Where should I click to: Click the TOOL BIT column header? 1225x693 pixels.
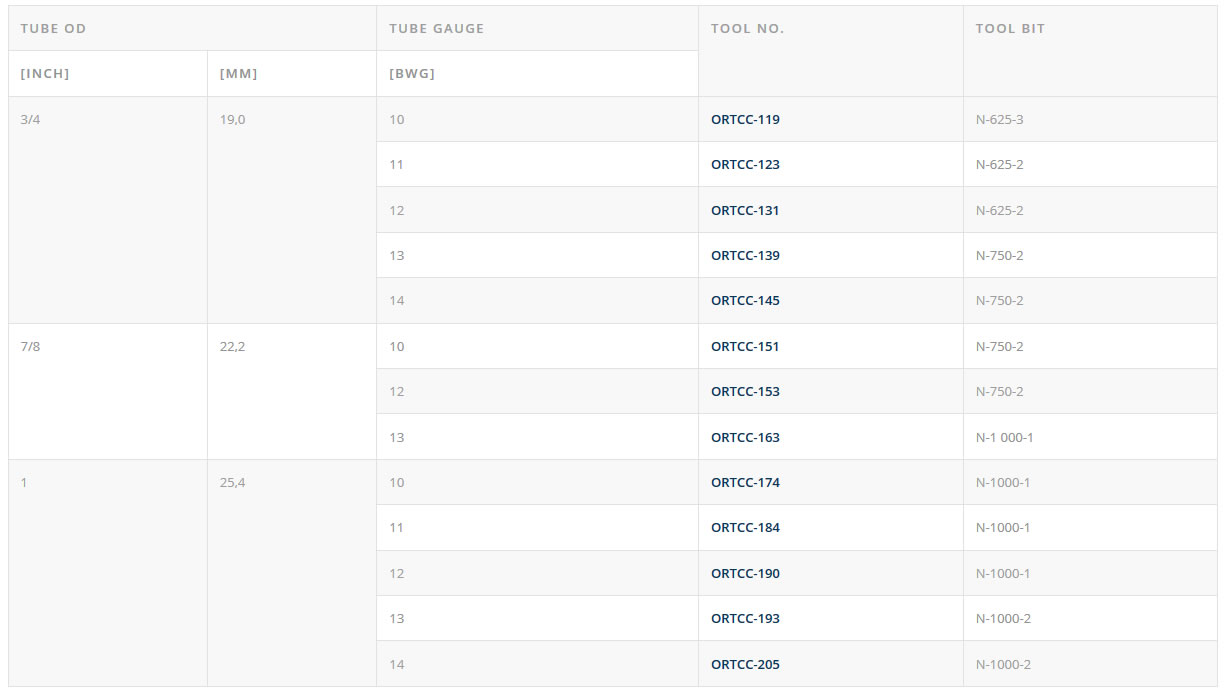[1010, 29]
